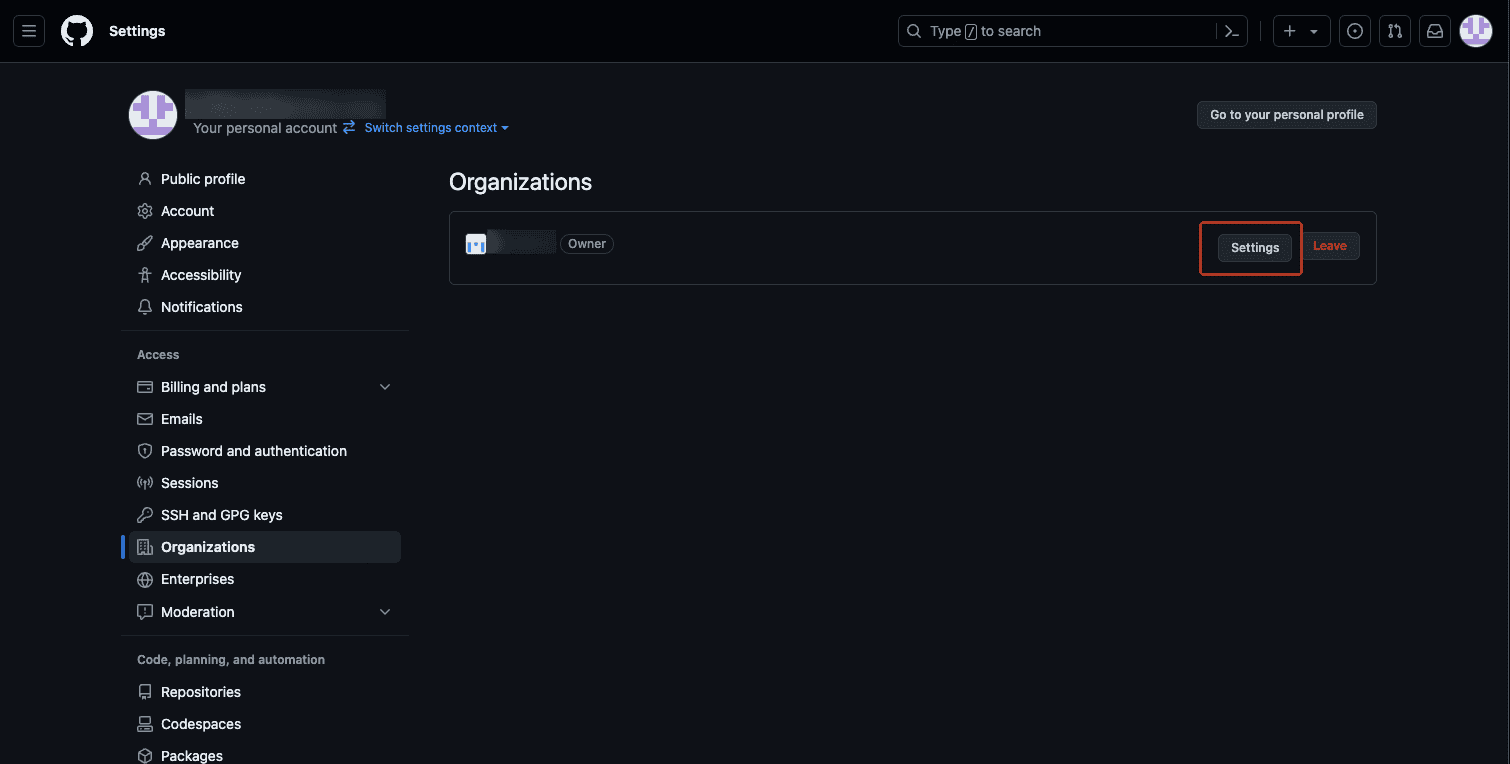Open Repositories settings
The height and width of the screenshot is (764, 1510).
click(265, 692)
